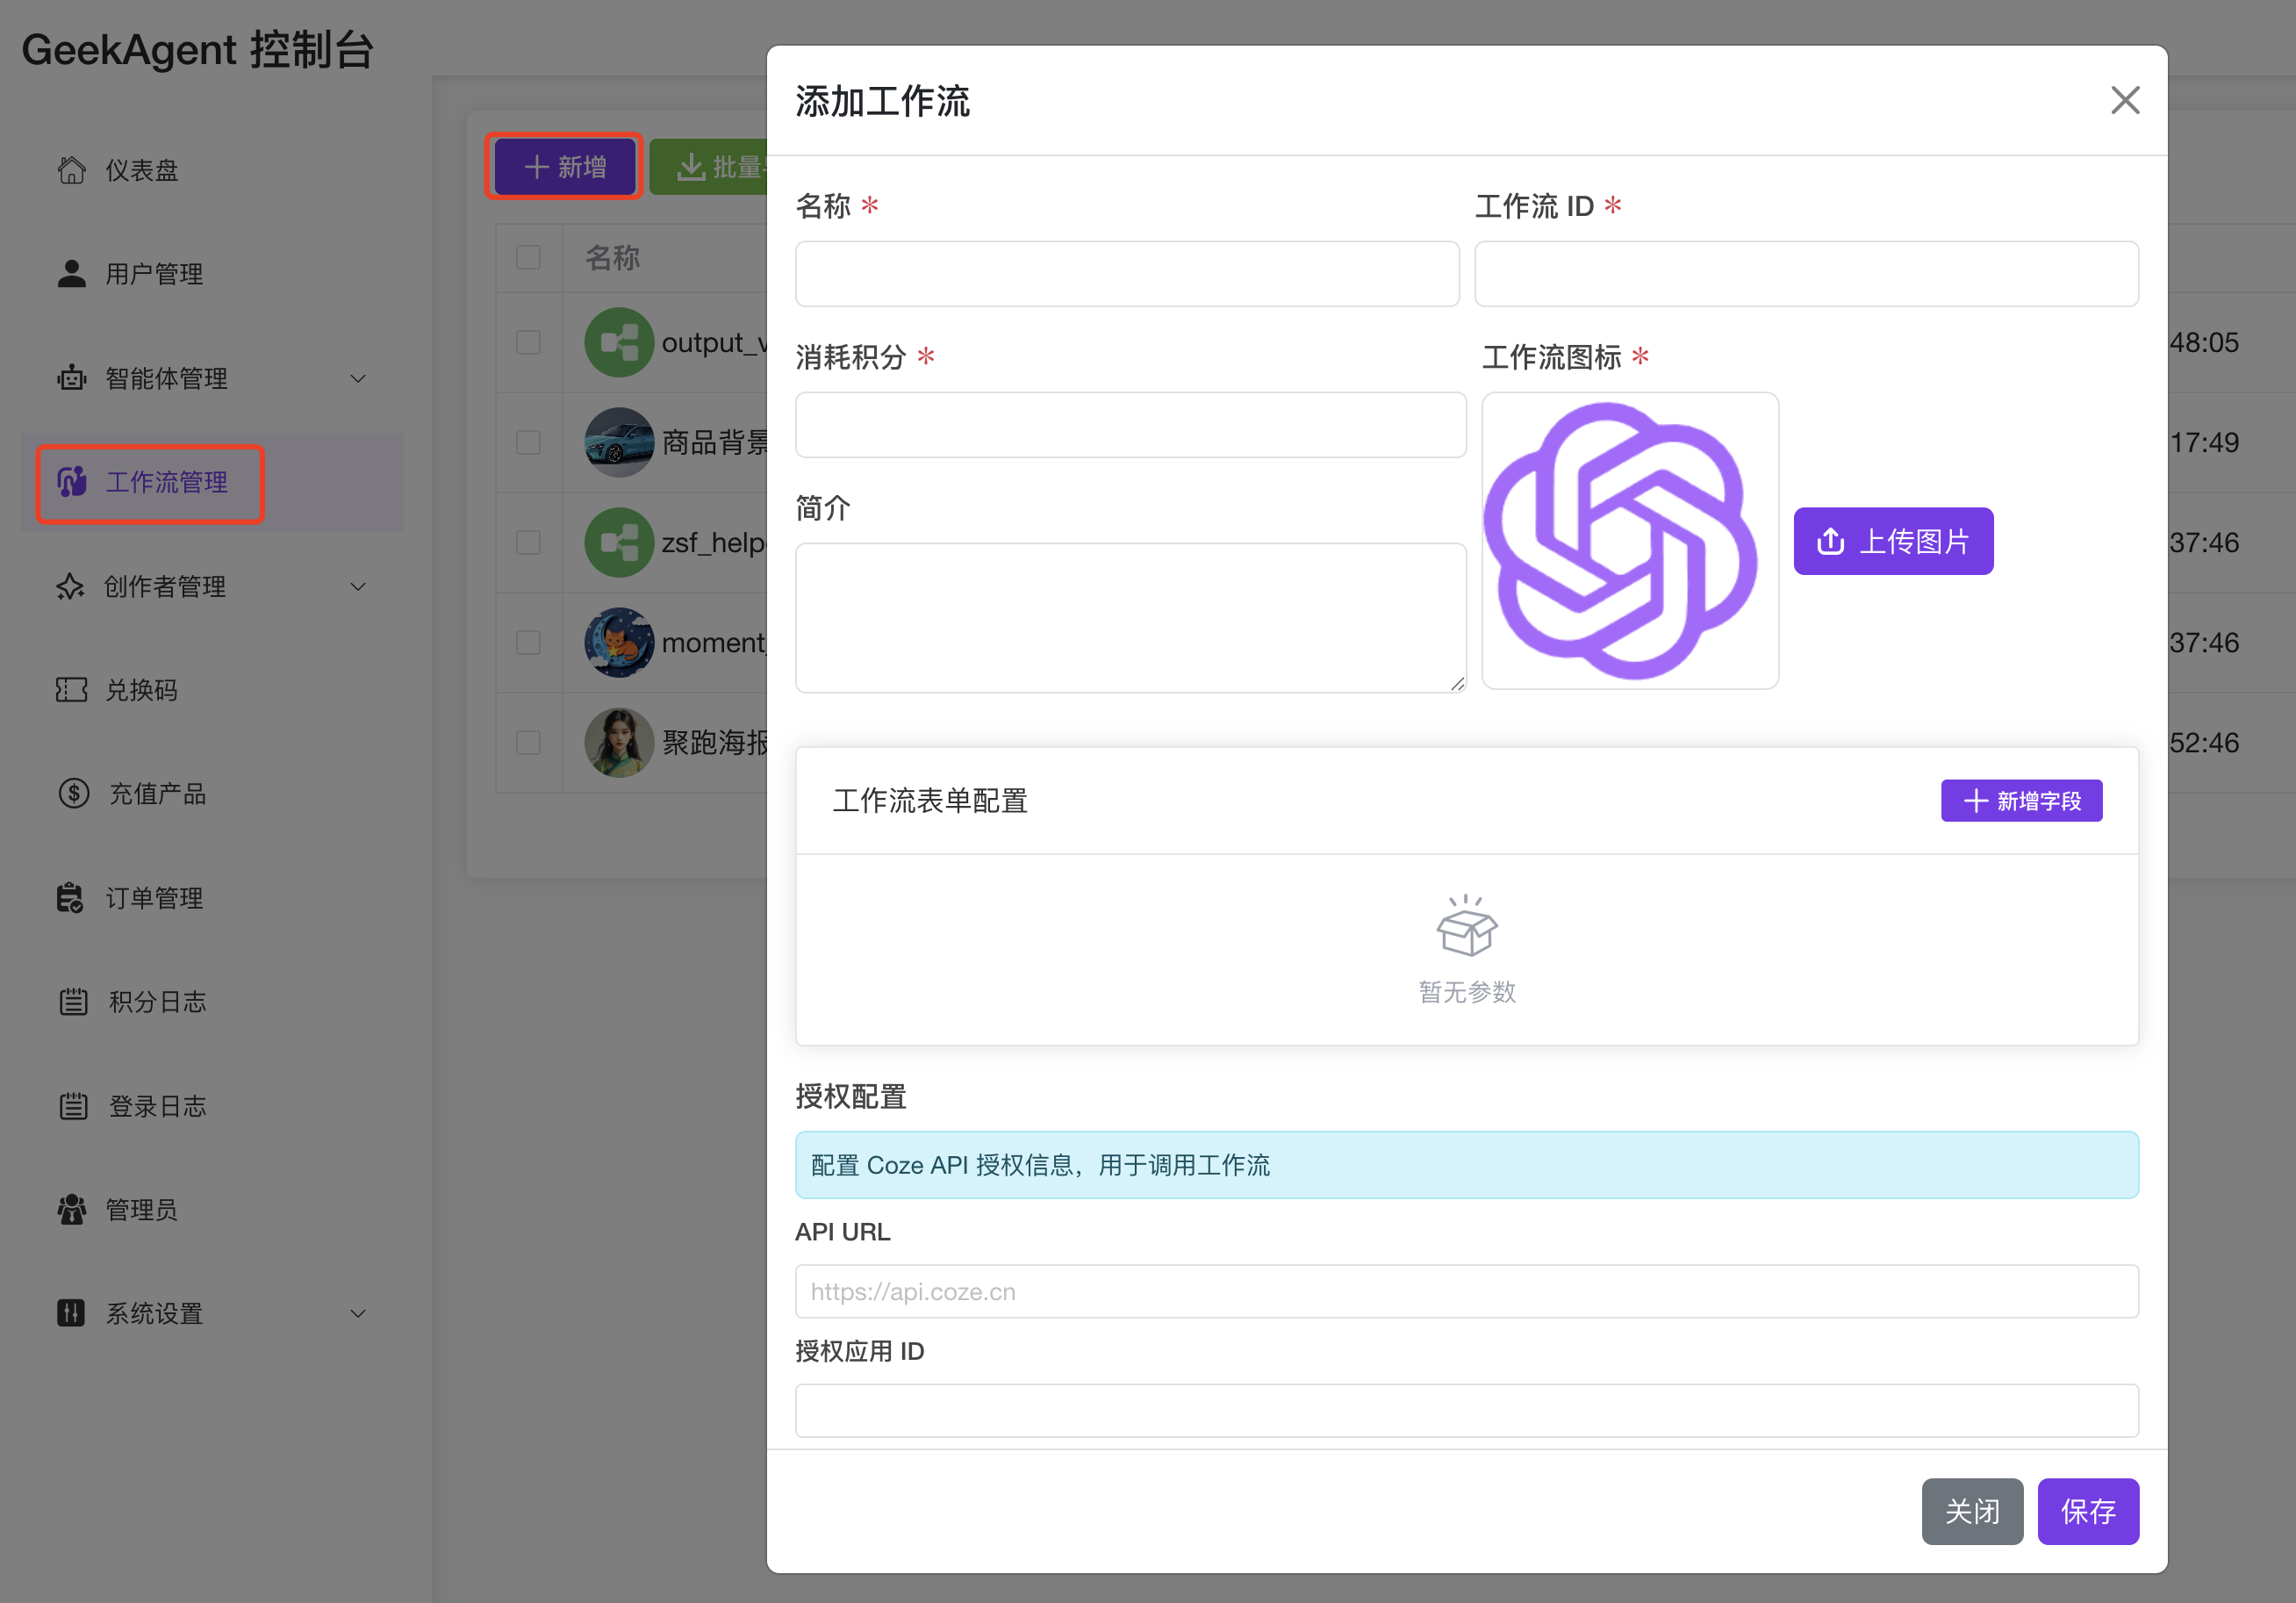
Task: Toggle the select-all checkbox in table header
Action: coord(528,257)
